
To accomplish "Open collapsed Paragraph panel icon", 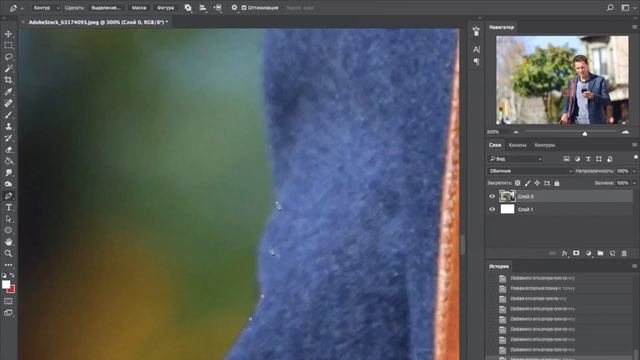I will click(476, 62).
